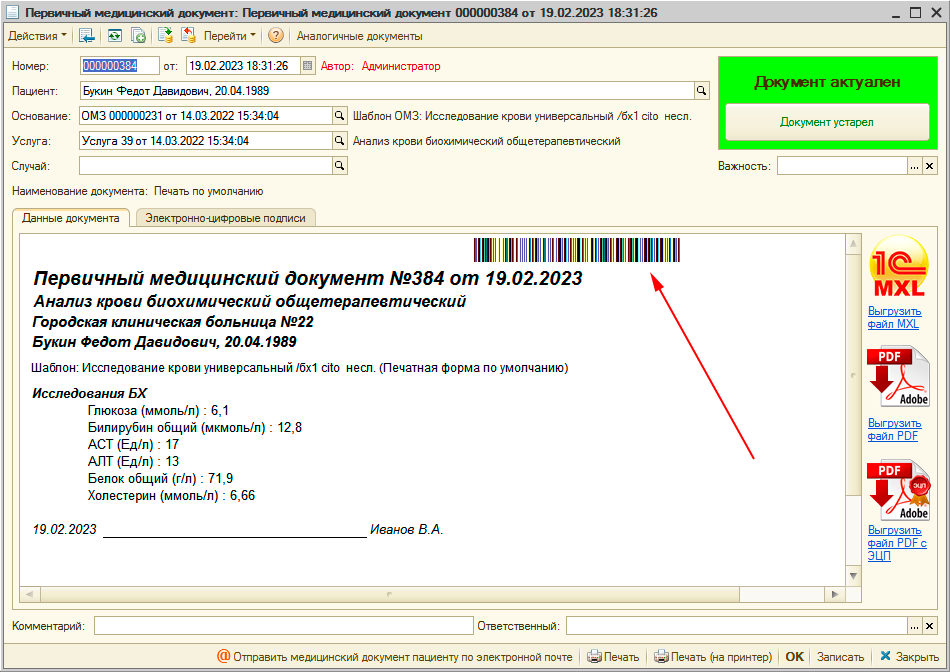The height and width of the screenshot is (672, 950).
Task: Click the 1C MXL export icon
Action: pyautogui.click(x=897, y=271)
